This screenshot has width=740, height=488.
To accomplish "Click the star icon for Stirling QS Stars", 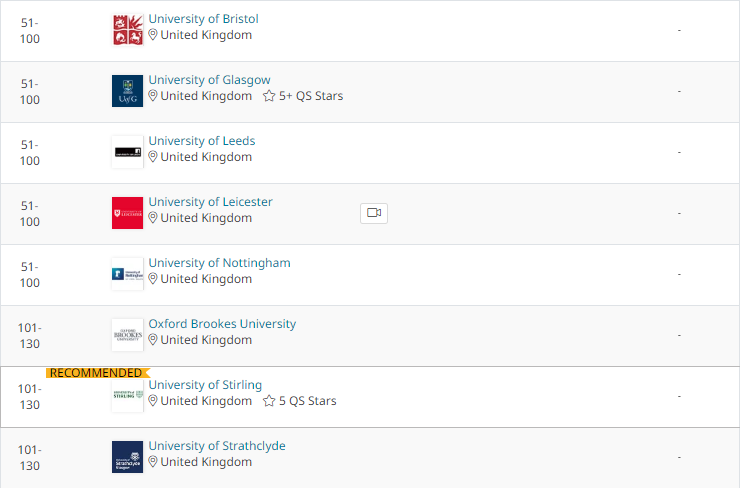I will (x=269, y=401).
